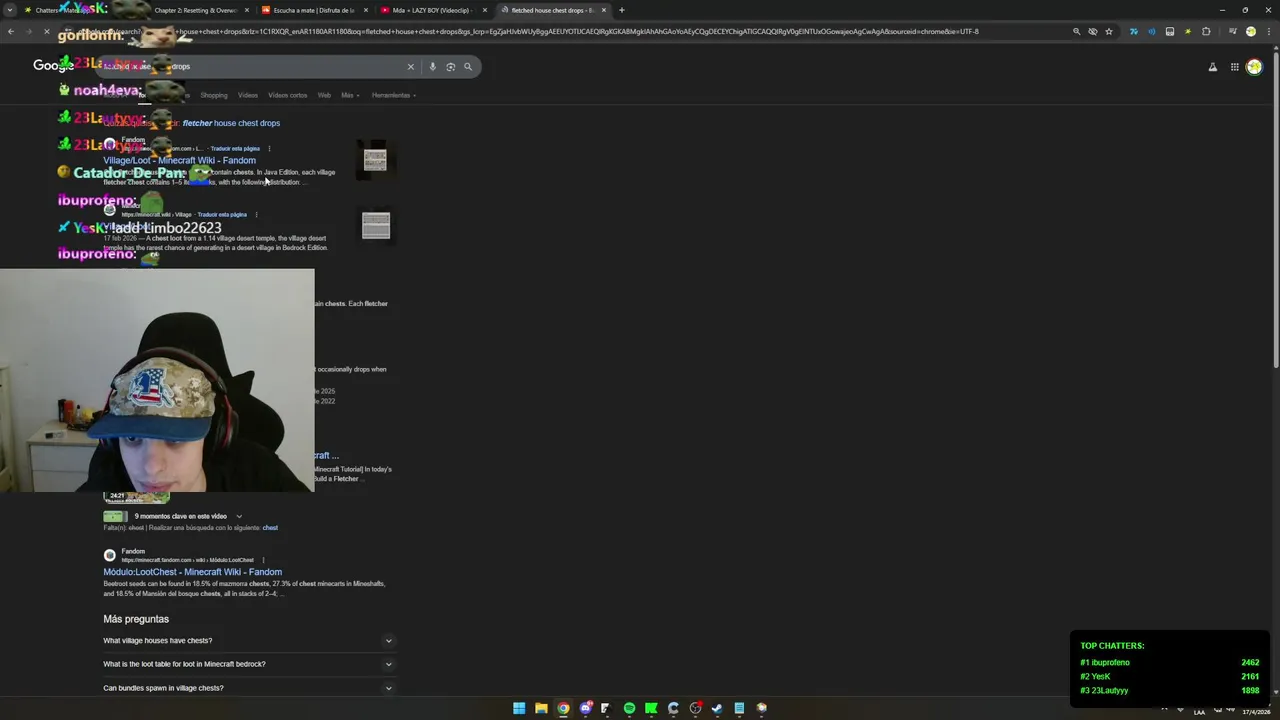This screenshot has width=1280, height=720.
Task: Open a new browser tab
Action: coord(621,10)
